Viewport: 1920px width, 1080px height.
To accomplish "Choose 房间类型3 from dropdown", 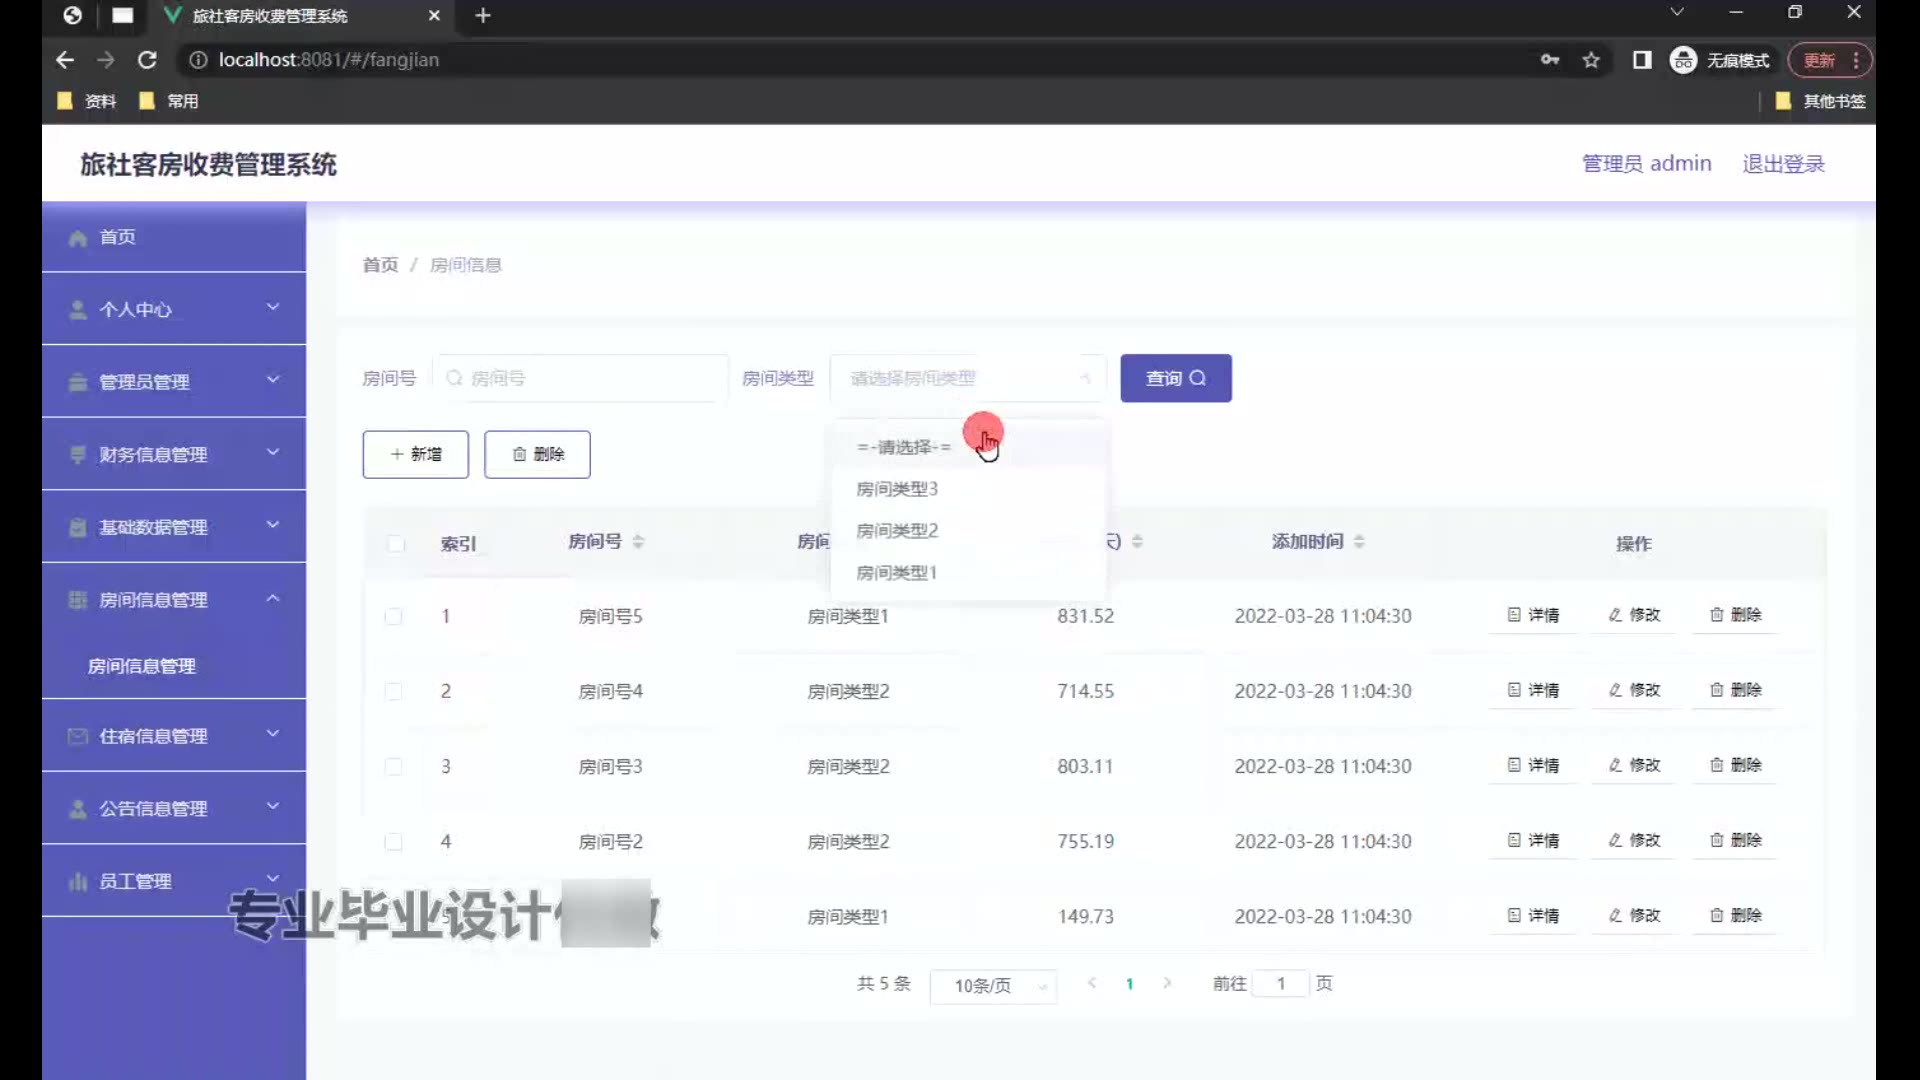I will pos(968,489).
